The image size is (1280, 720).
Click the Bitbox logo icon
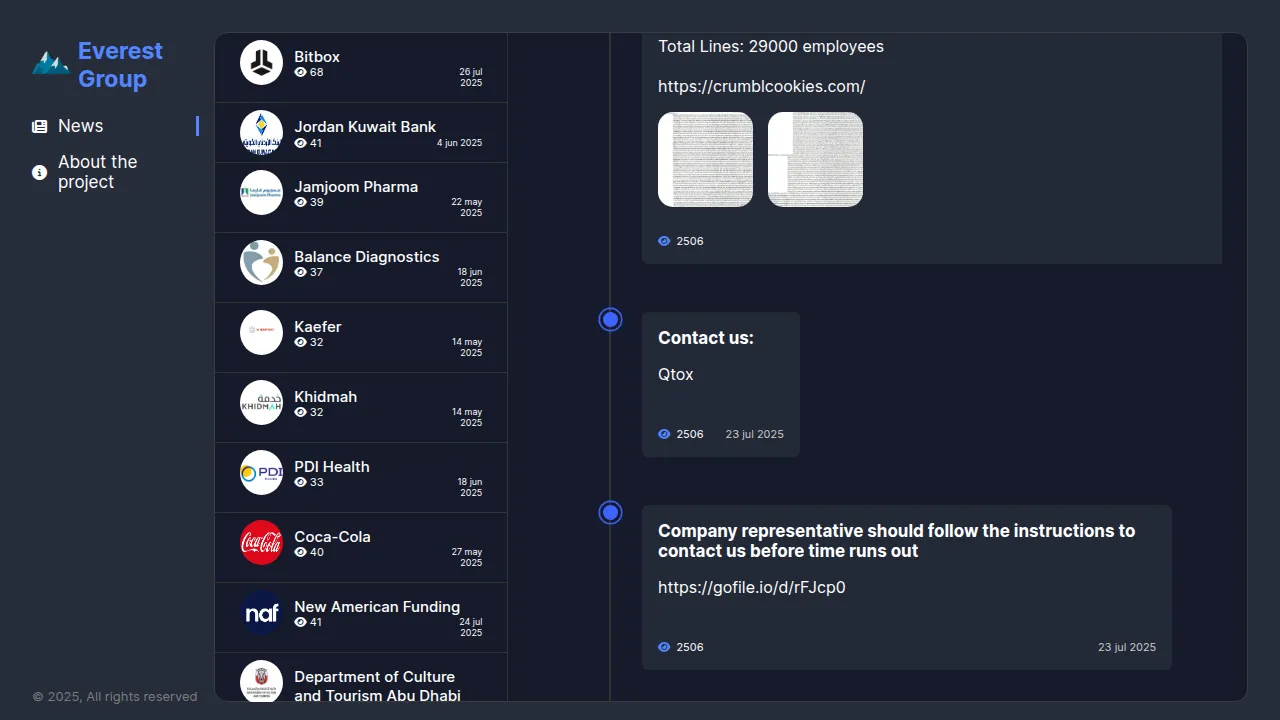coord(261,62)
